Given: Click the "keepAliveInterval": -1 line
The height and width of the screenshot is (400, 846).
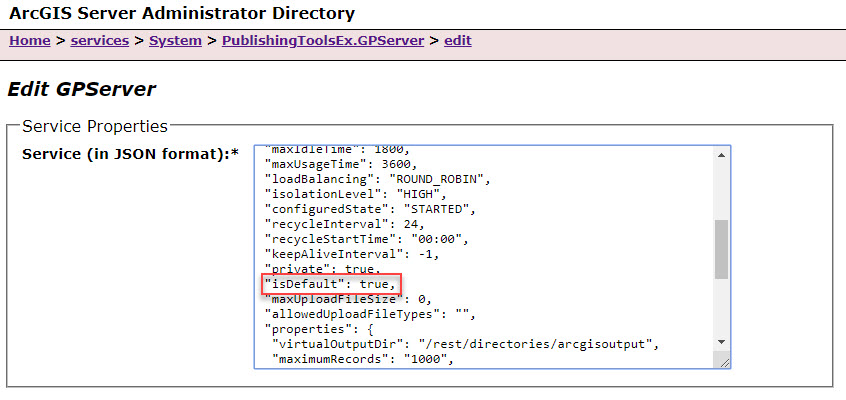Looking at the screenshot, I should point(352,254).
